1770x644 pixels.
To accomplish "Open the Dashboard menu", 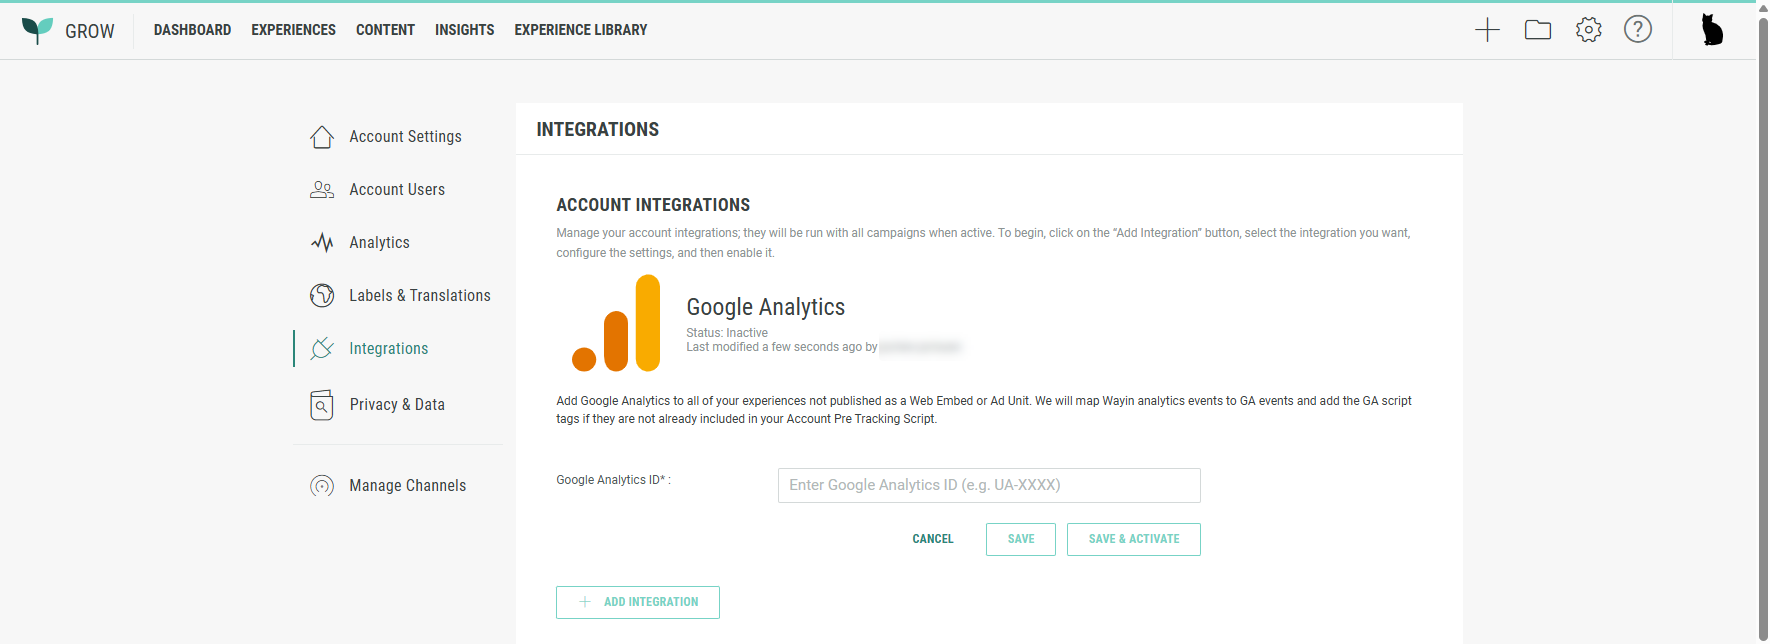I will click(x=192, y=30).
